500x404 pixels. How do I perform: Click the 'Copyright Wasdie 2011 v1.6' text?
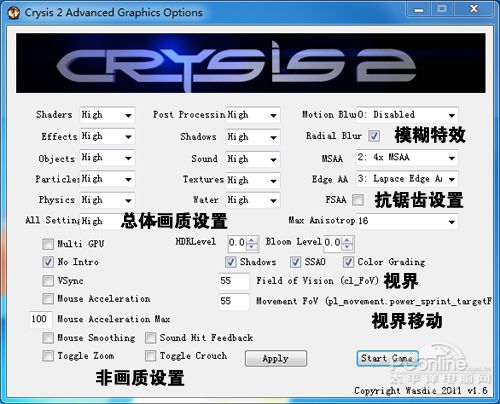click(421, 390)
